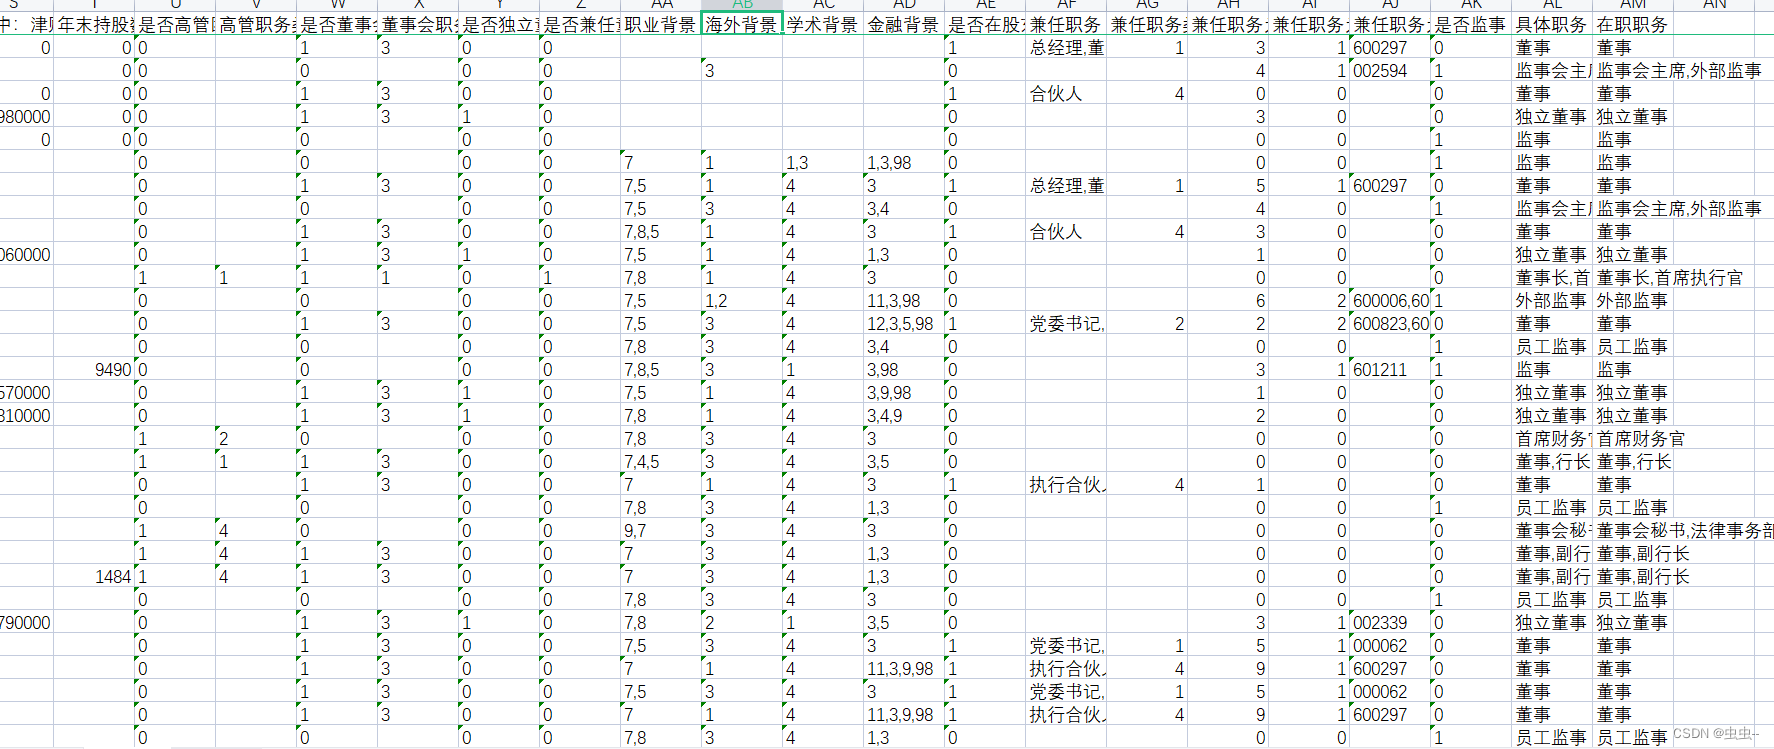The height and width of the screenshot is (749, 1774).
Task: Select the cell 董事长,首席执行官
Action: [1669, 278]
